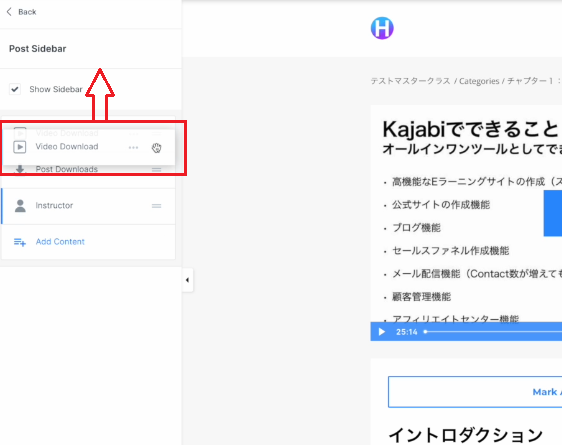Click the Back label text
The image size is (562, 445).
point(27,12)
